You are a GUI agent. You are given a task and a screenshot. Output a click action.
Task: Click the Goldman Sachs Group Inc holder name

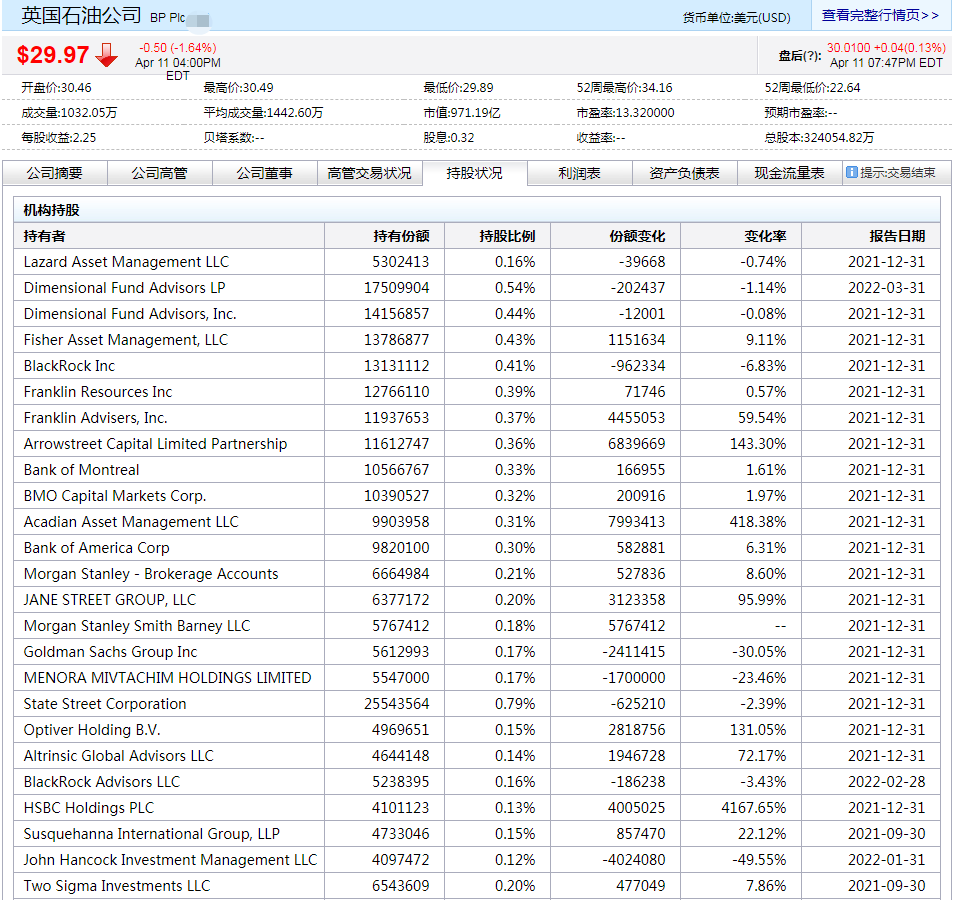(x=111, y=652)
